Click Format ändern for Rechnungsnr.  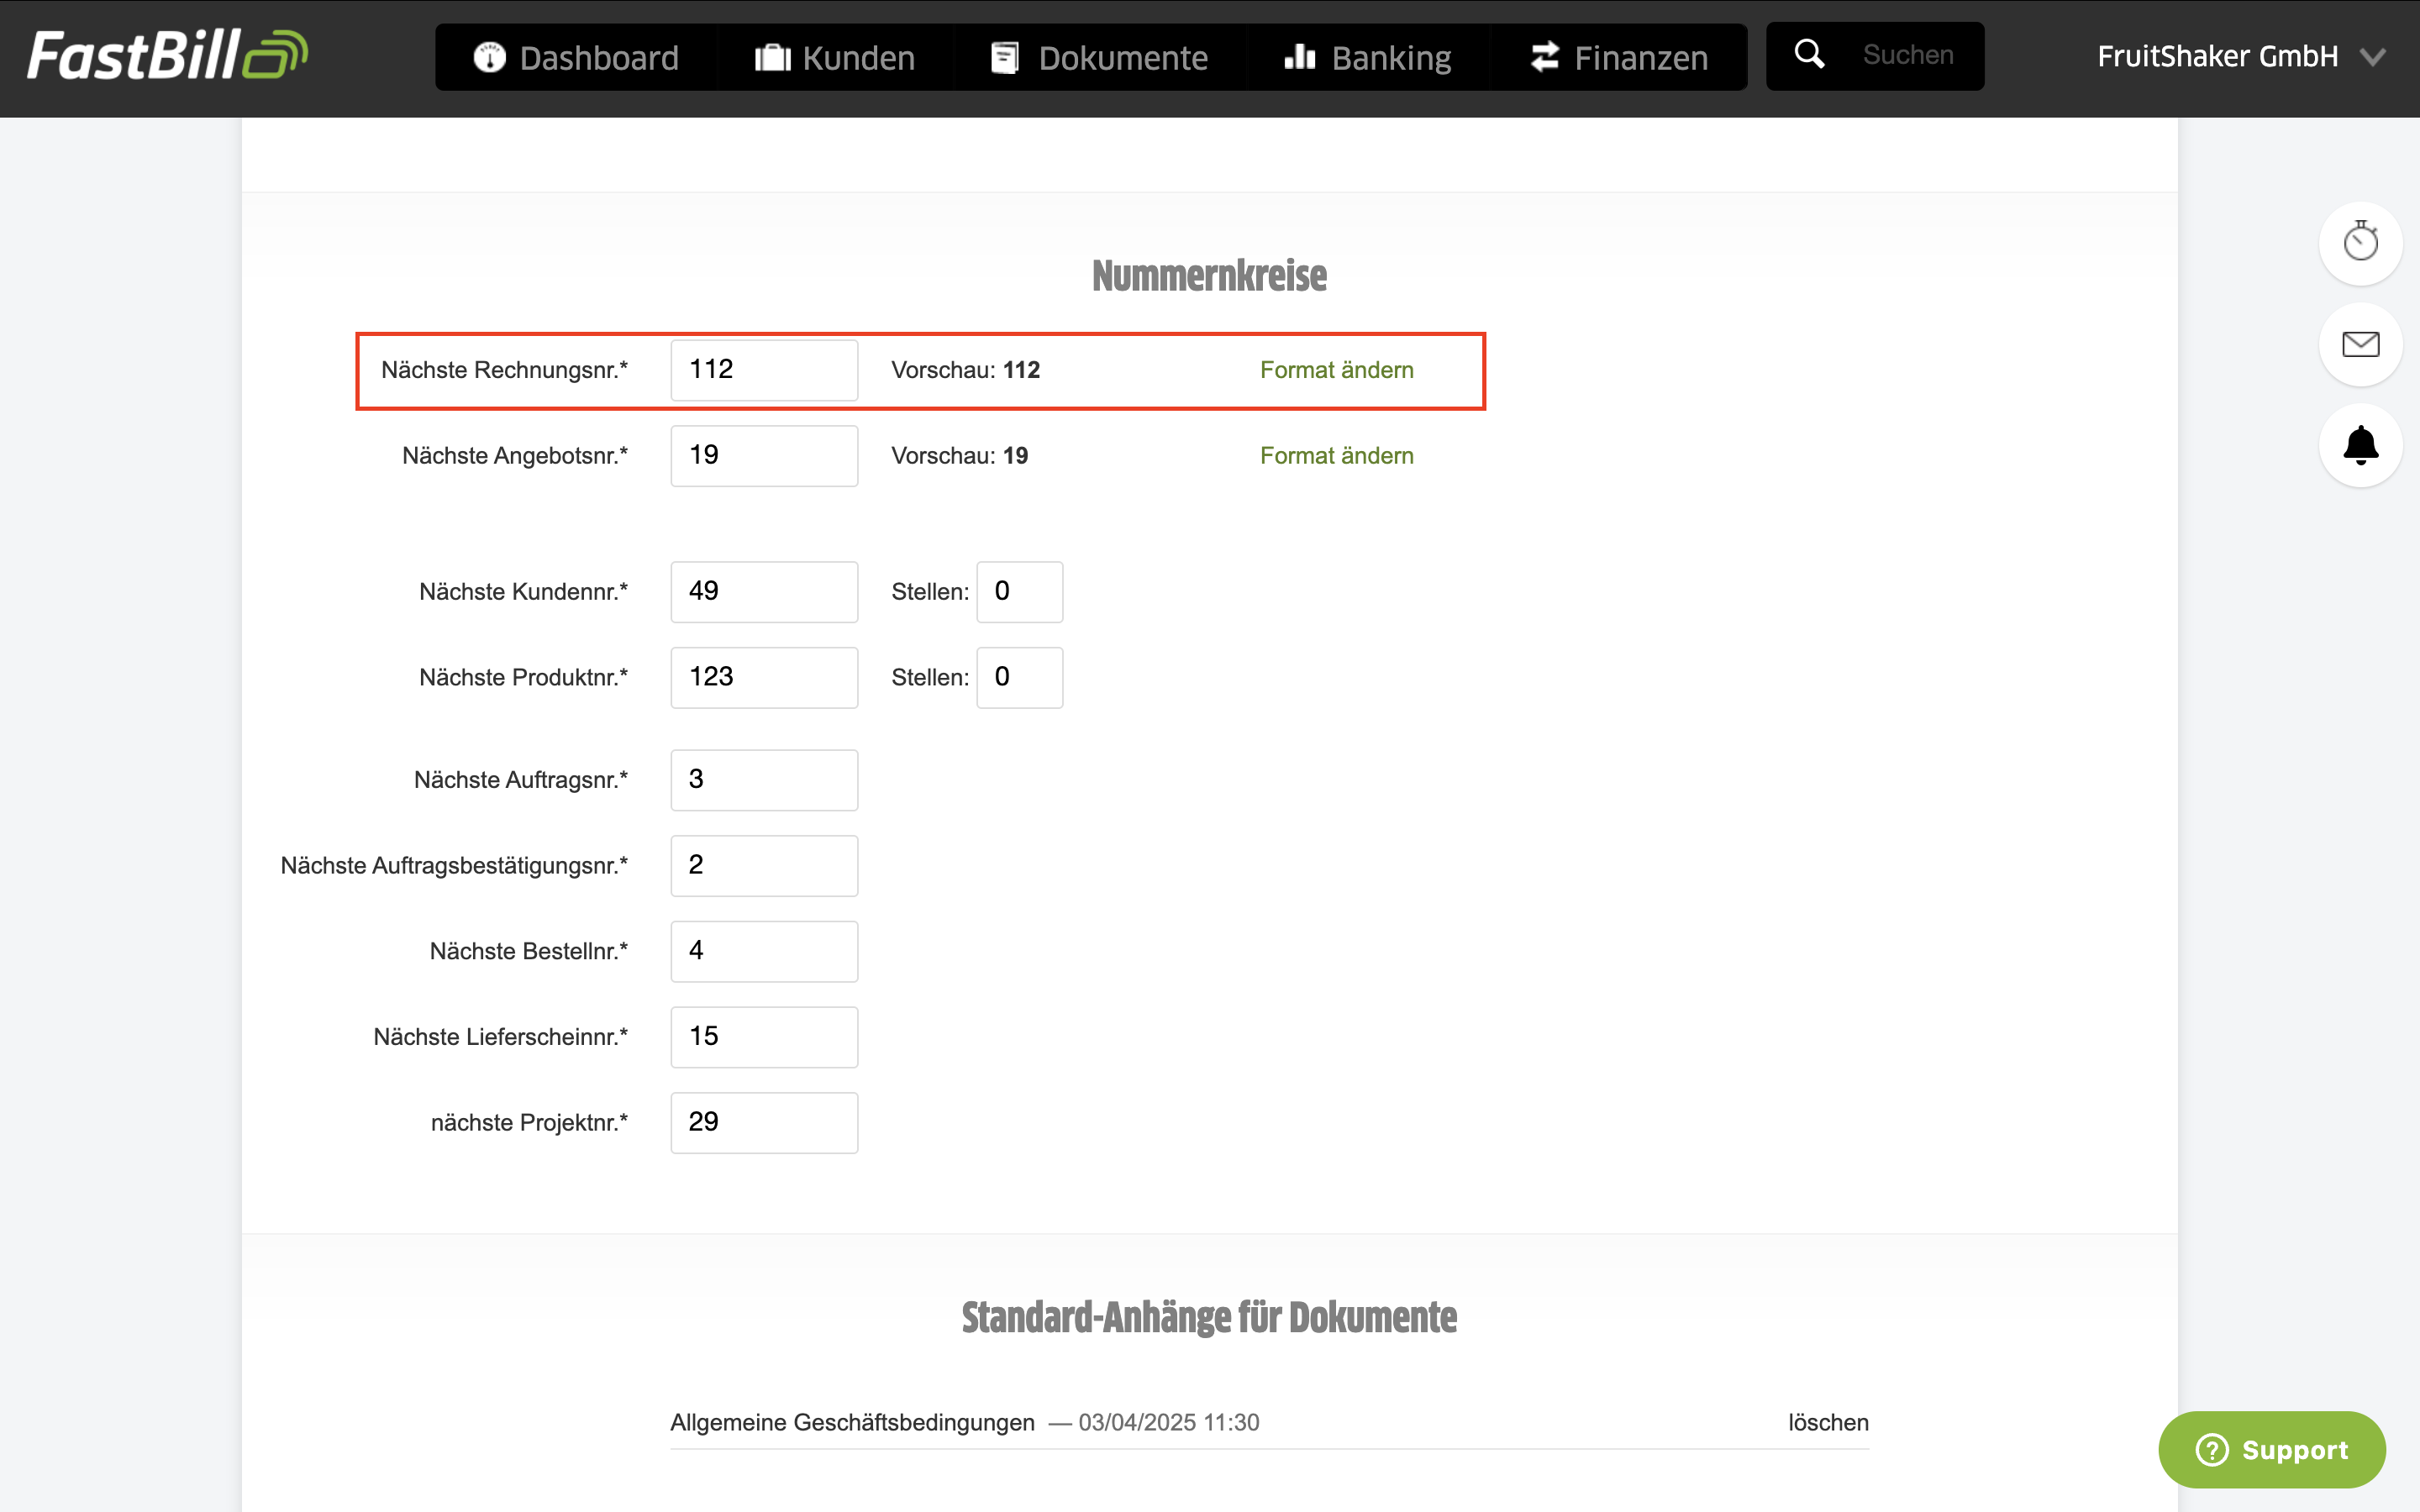point(1336,370)
